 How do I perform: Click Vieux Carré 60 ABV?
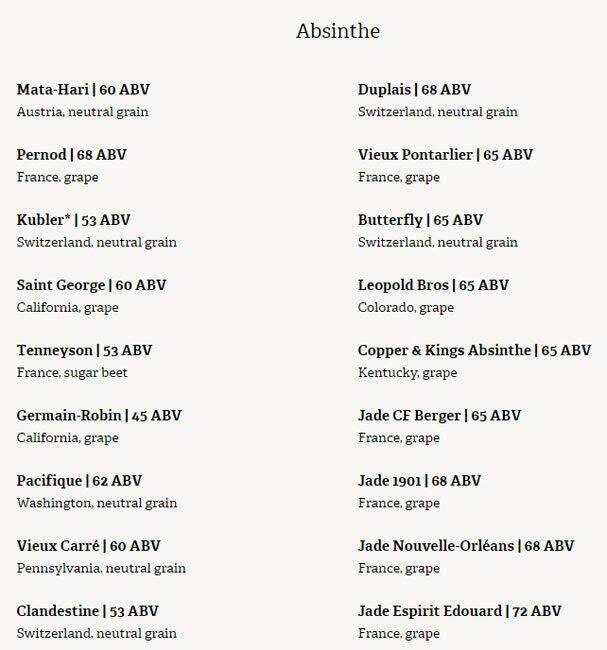(88, 546)
